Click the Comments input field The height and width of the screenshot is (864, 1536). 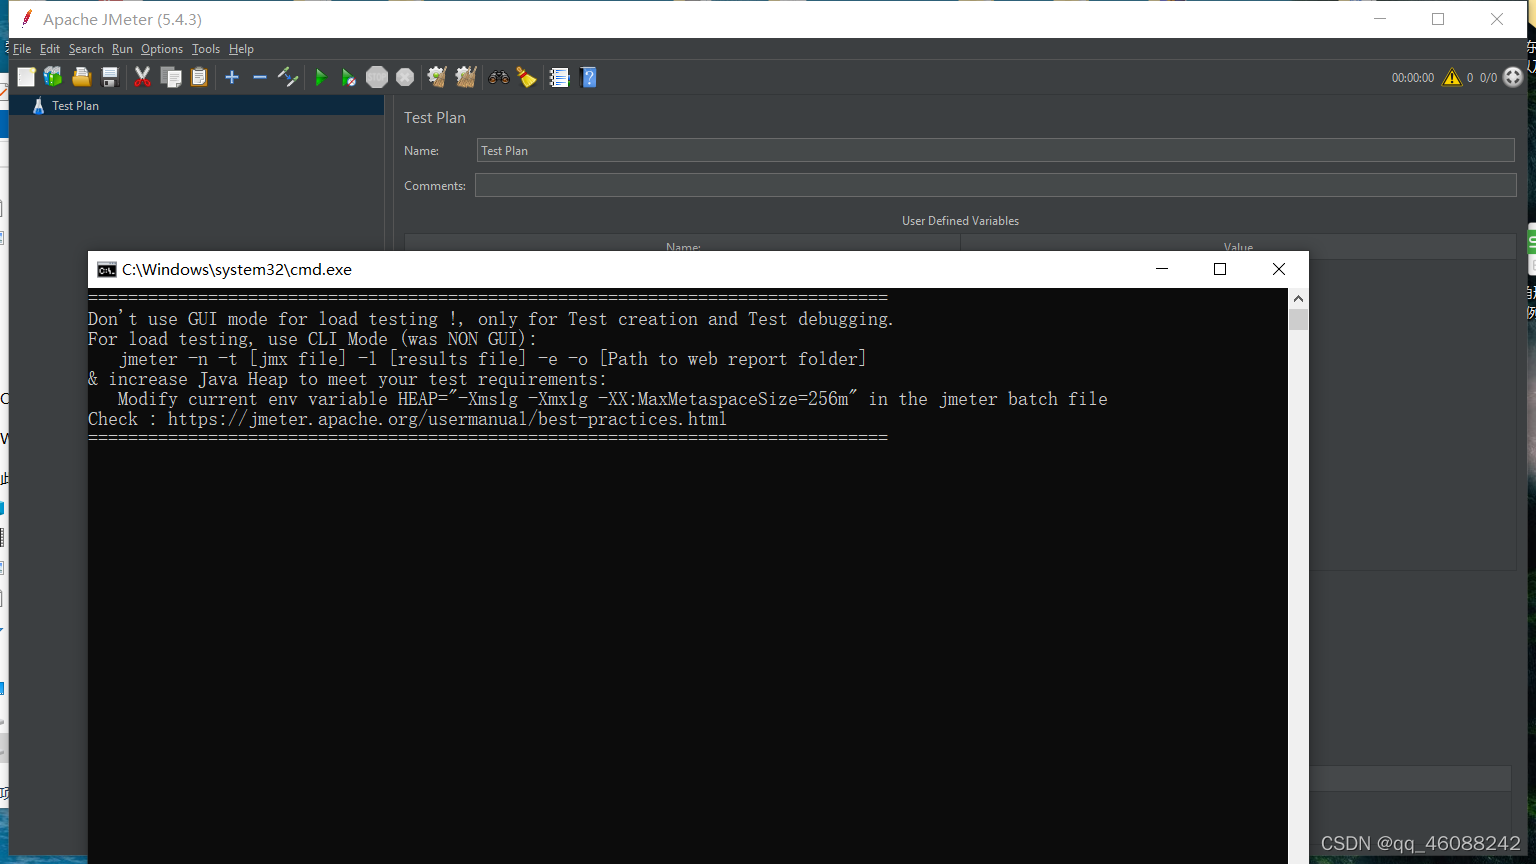click(995, 185)
